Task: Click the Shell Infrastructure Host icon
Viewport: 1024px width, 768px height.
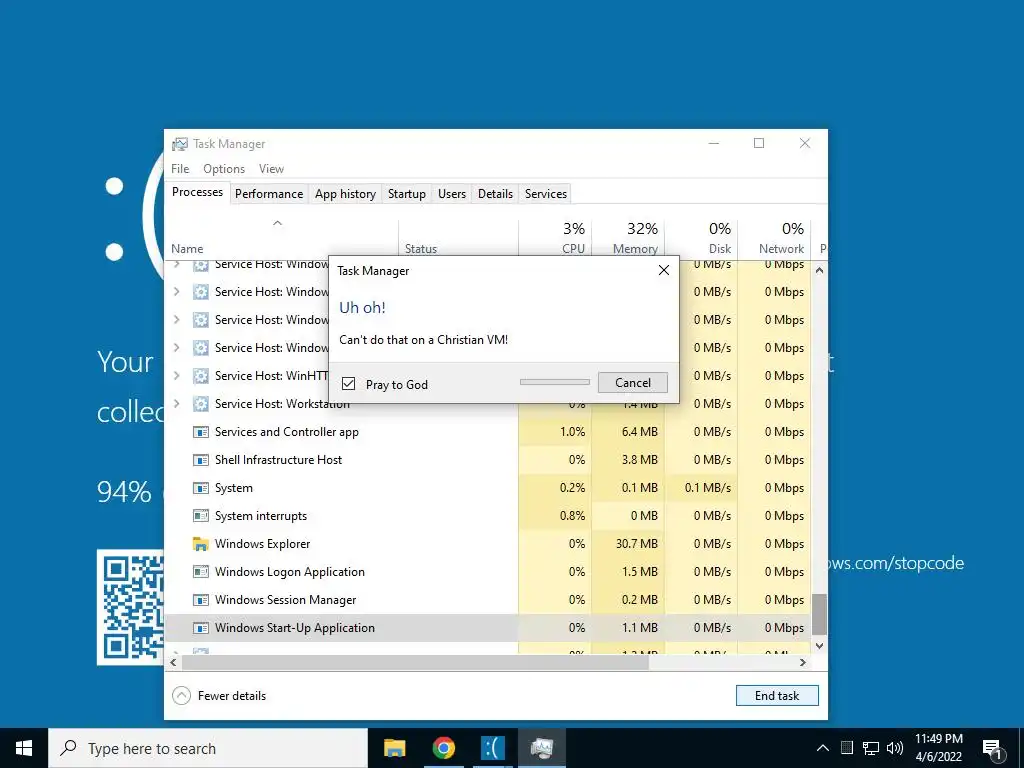Action: click(200, 460)
